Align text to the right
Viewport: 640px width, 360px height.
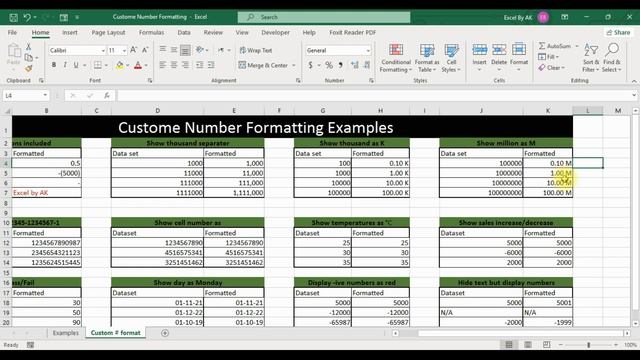[x=185, y=65]
